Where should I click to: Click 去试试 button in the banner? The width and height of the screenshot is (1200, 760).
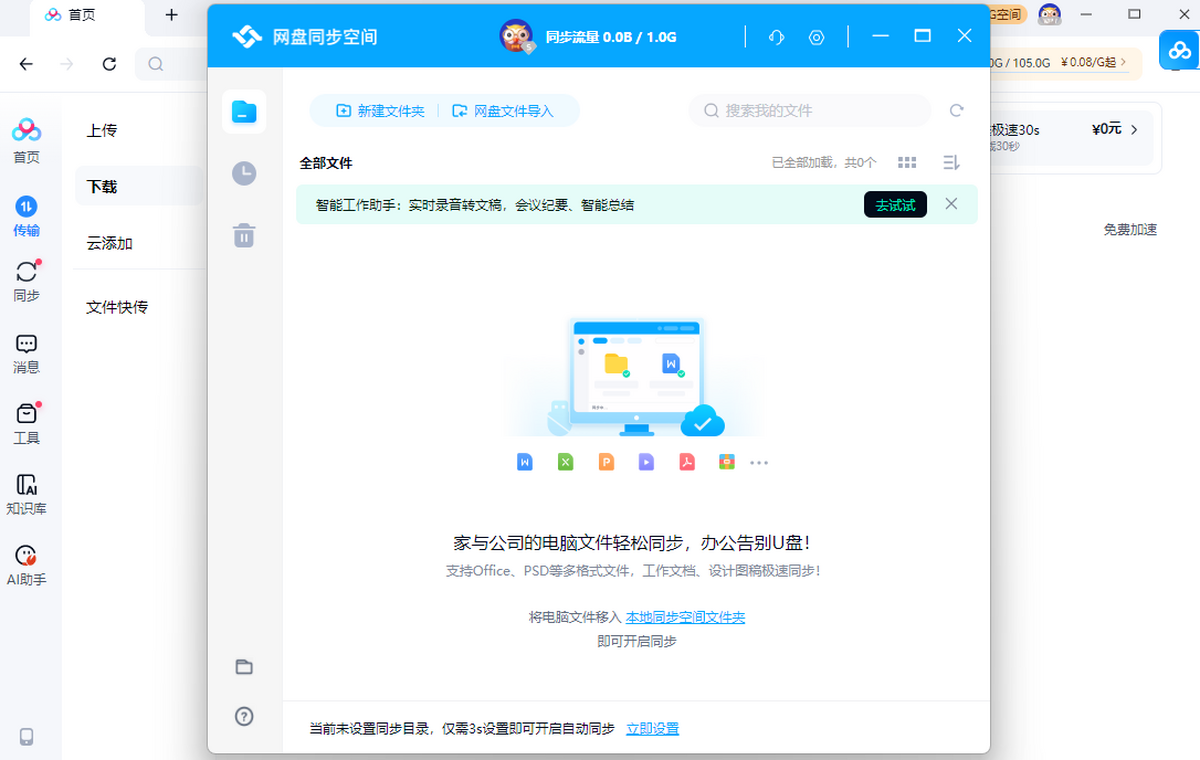click(x=895, y=204)
